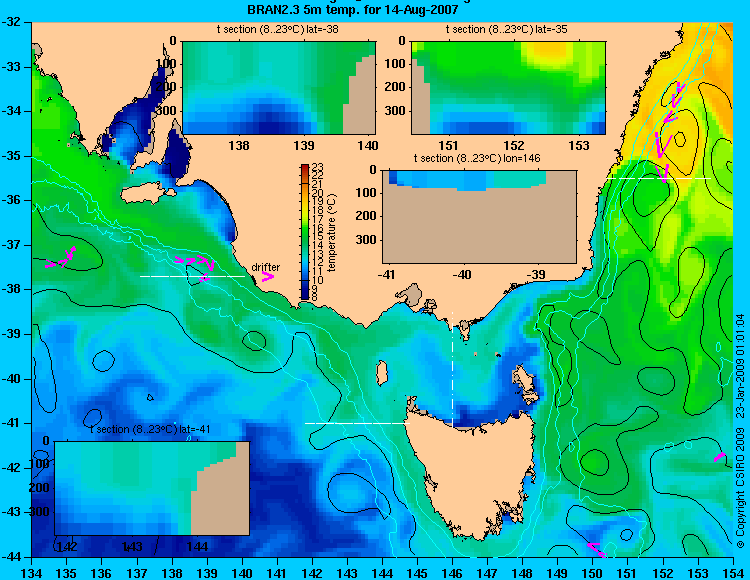
Task: Click longitude tick 138 in the lat=-38 inset
Action: pyautogui.click(x=239, y=145)
